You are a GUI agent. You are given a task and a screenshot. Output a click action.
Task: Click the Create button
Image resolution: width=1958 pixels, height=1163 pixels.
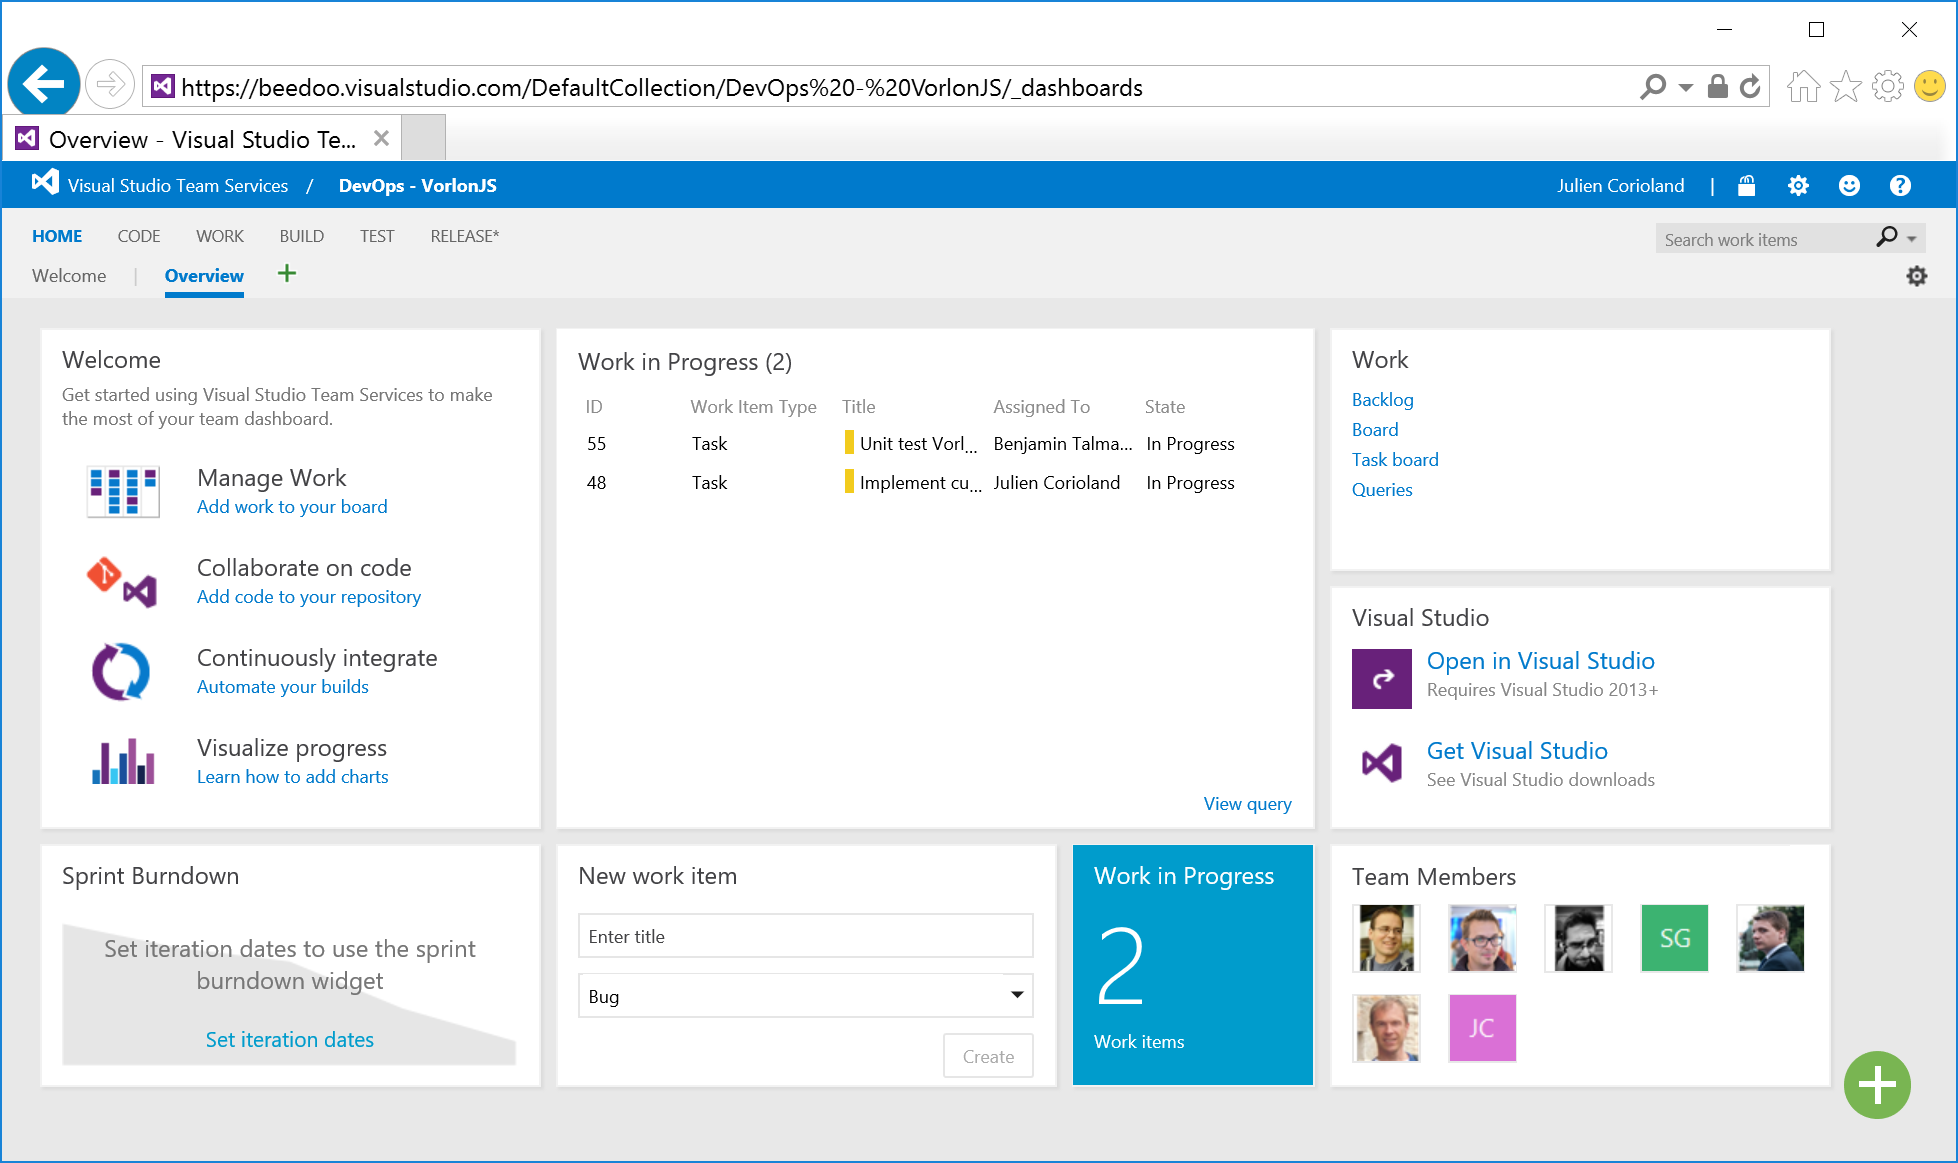(988, 1055)
